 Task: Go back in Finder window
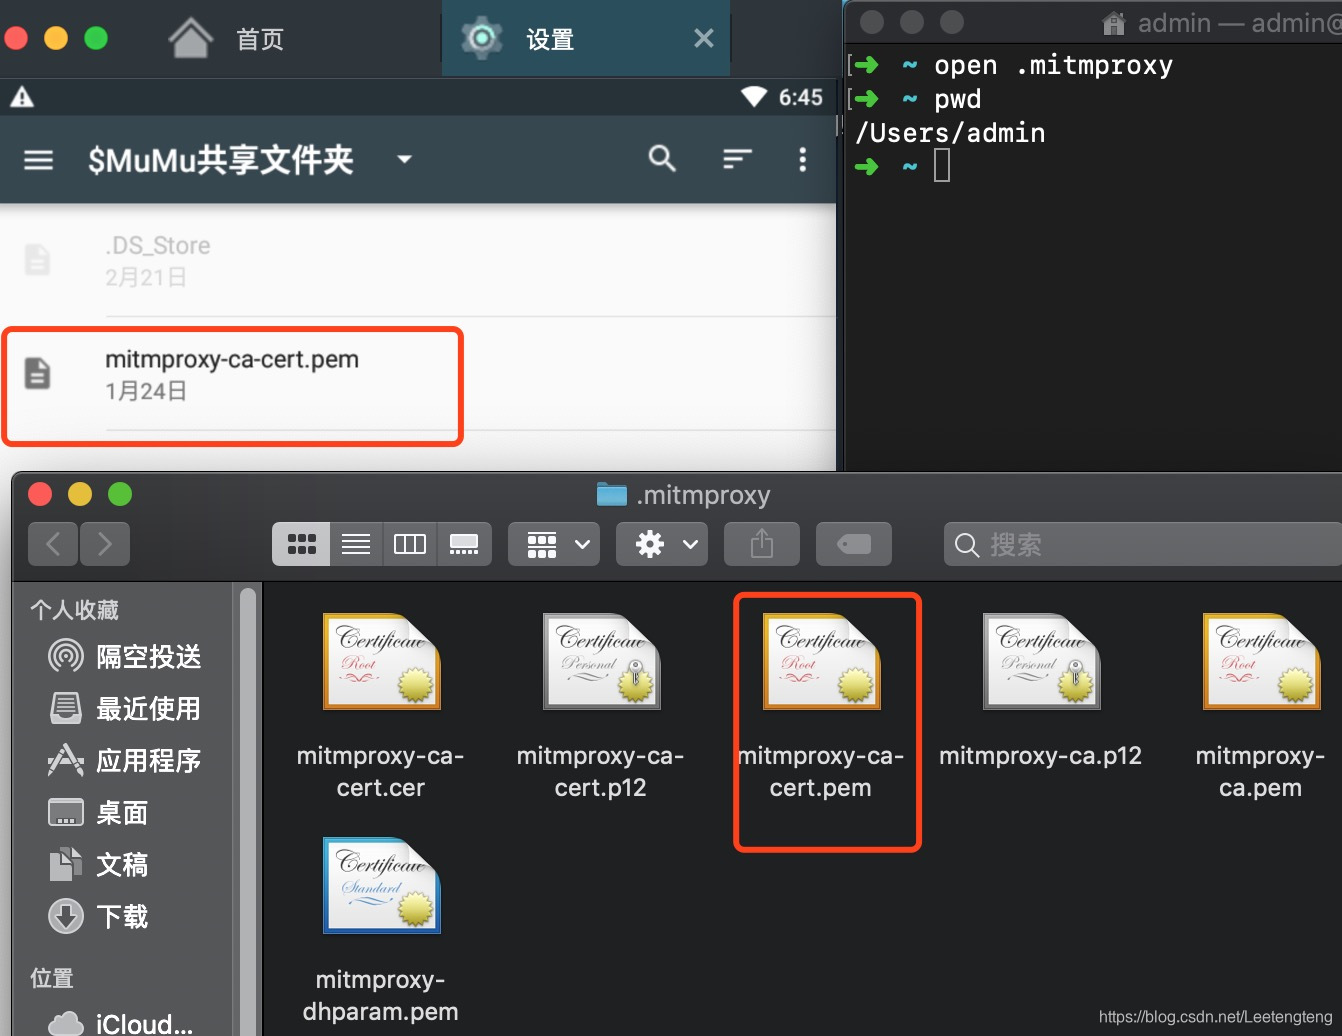54,544
